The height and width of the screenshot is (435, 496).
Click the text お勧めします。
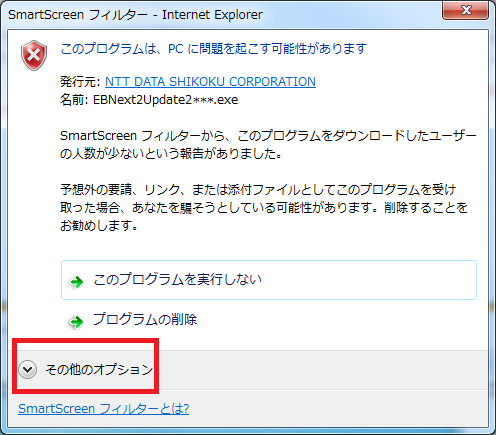point(99,226)
